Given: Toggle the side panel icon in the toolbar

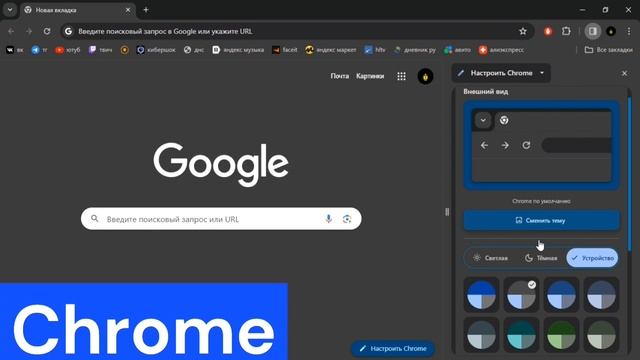Looking at the screenshot, I should (593, 31).
